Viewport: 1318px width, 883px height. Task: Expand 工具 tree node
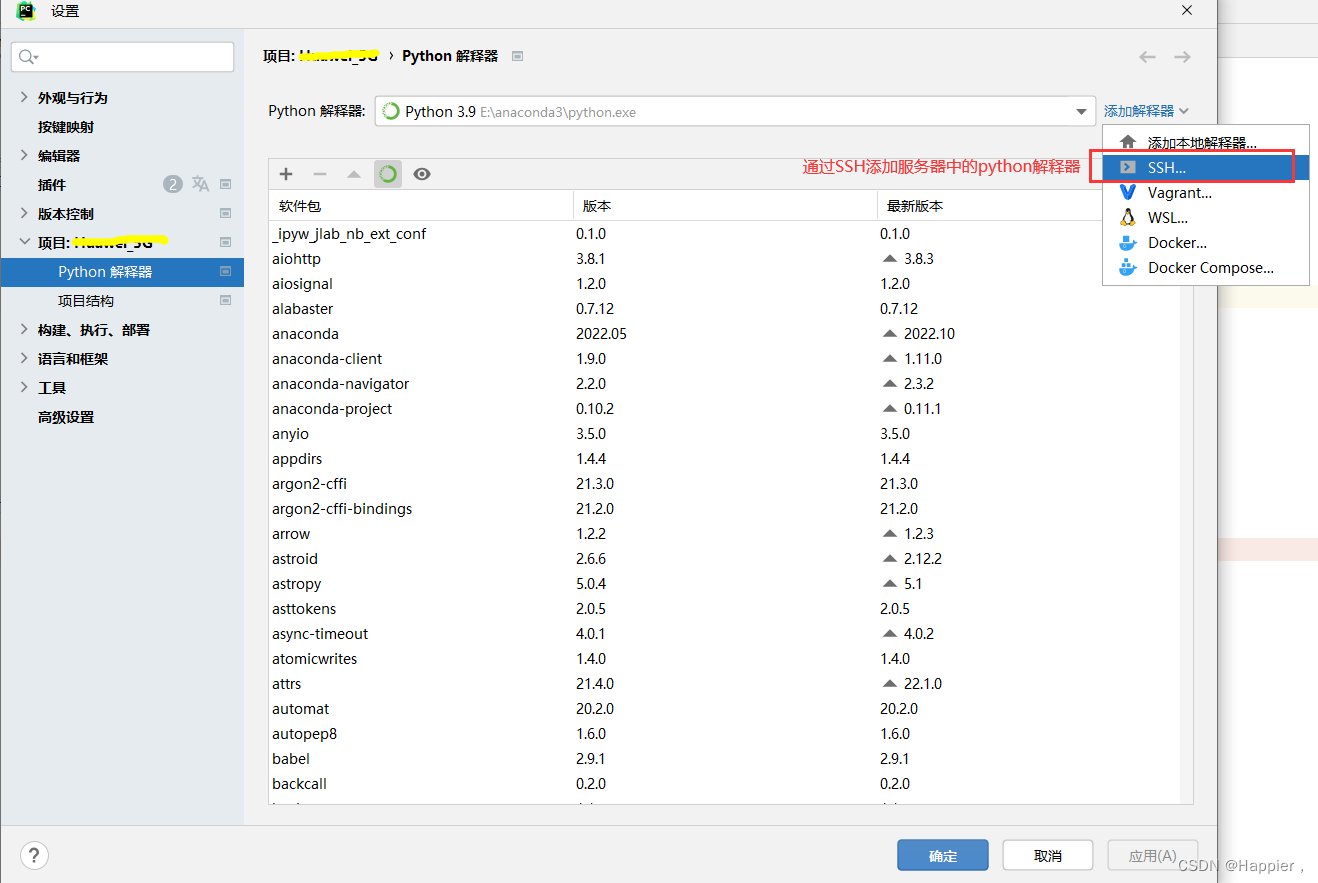pos(24,387)
